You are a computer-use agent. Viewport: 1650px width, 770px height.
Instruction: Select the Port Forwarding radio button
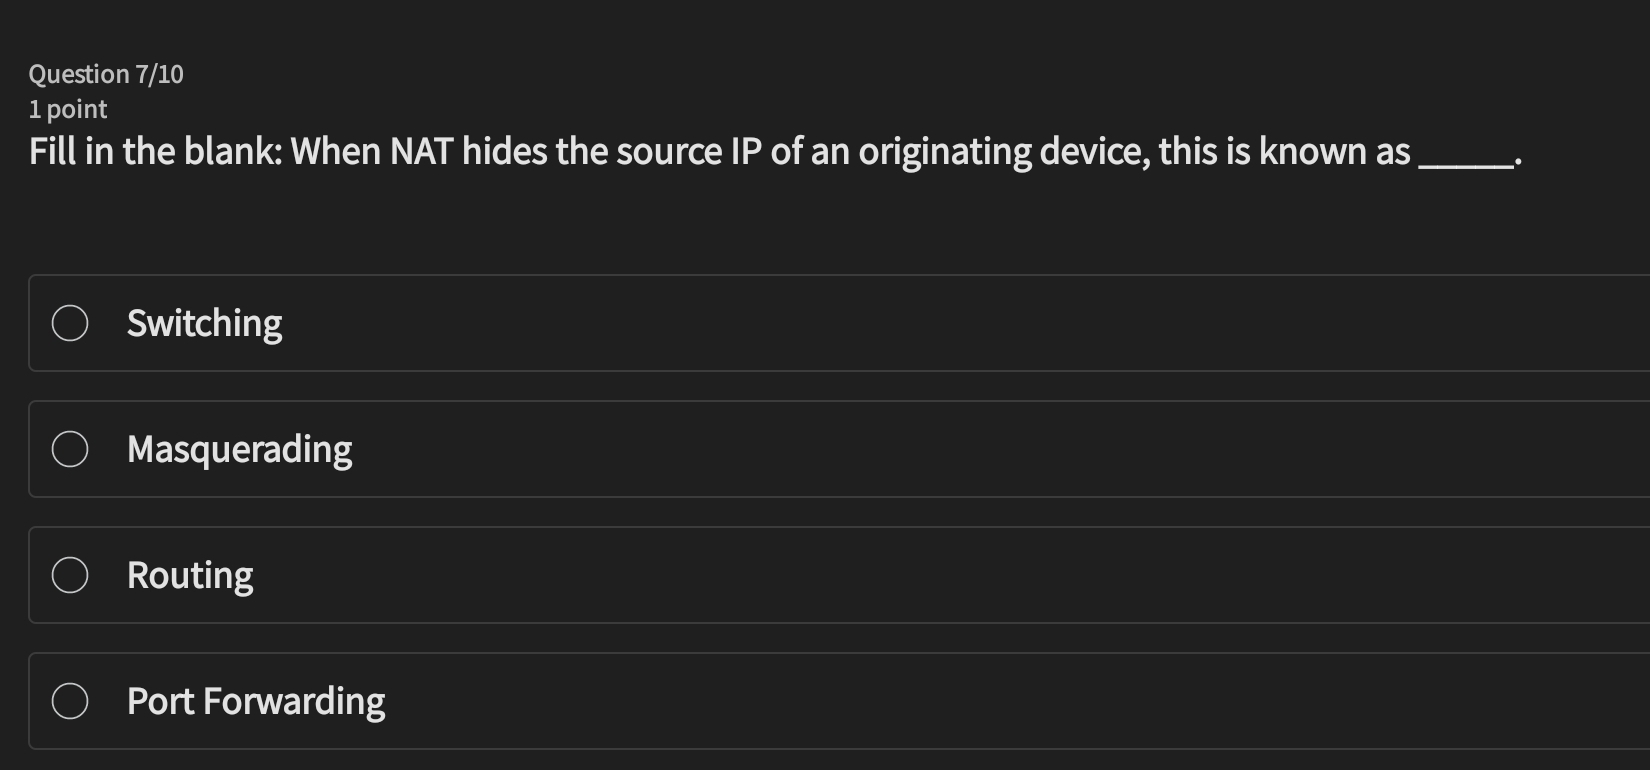tap(69, 701)
